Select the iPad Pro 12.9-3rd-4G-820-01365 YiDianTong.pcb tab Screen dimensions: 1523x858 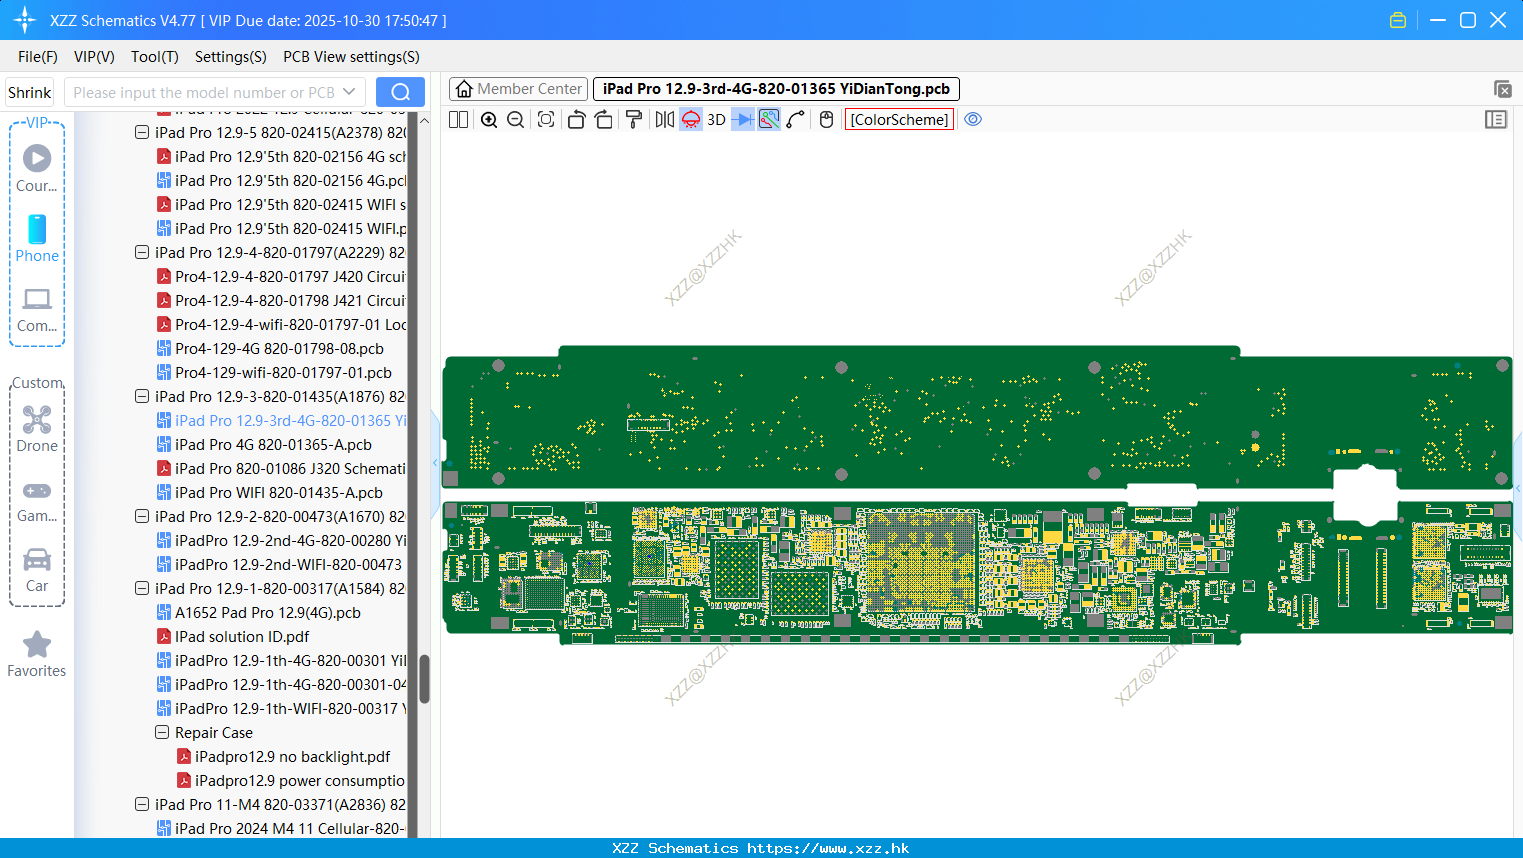coord(776,89)
